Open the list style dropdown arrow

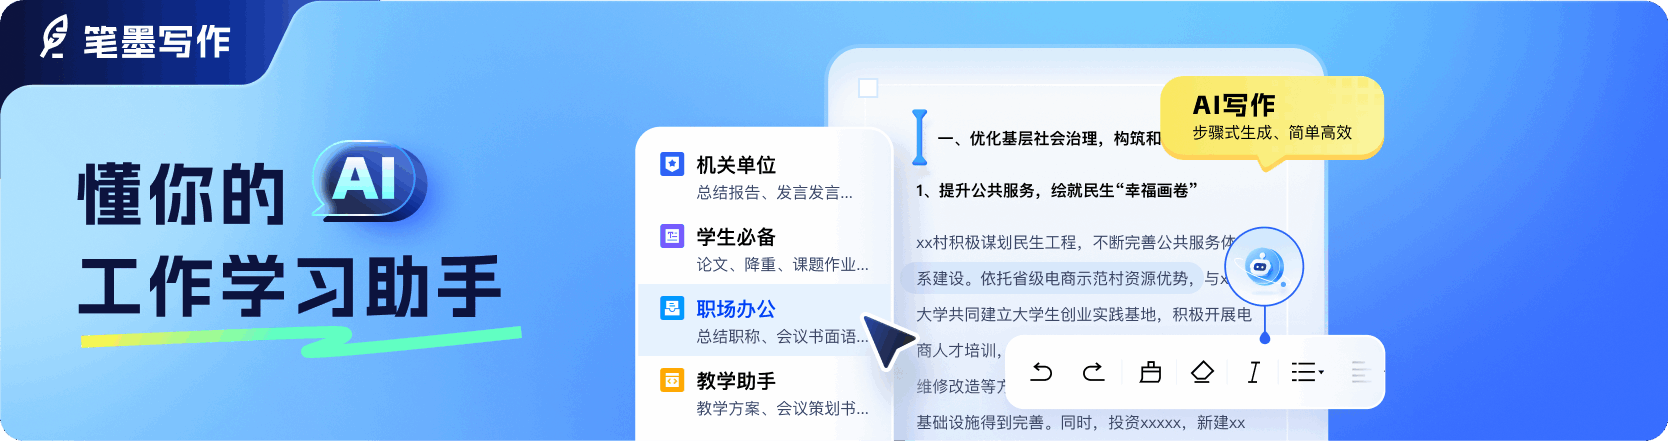point(1321,372)
